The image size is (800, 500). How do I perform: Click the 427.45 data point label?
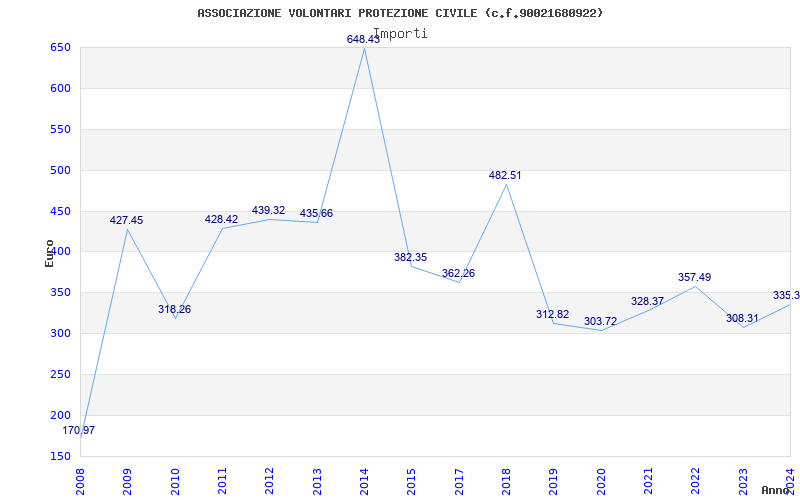[x=127, y=220]
